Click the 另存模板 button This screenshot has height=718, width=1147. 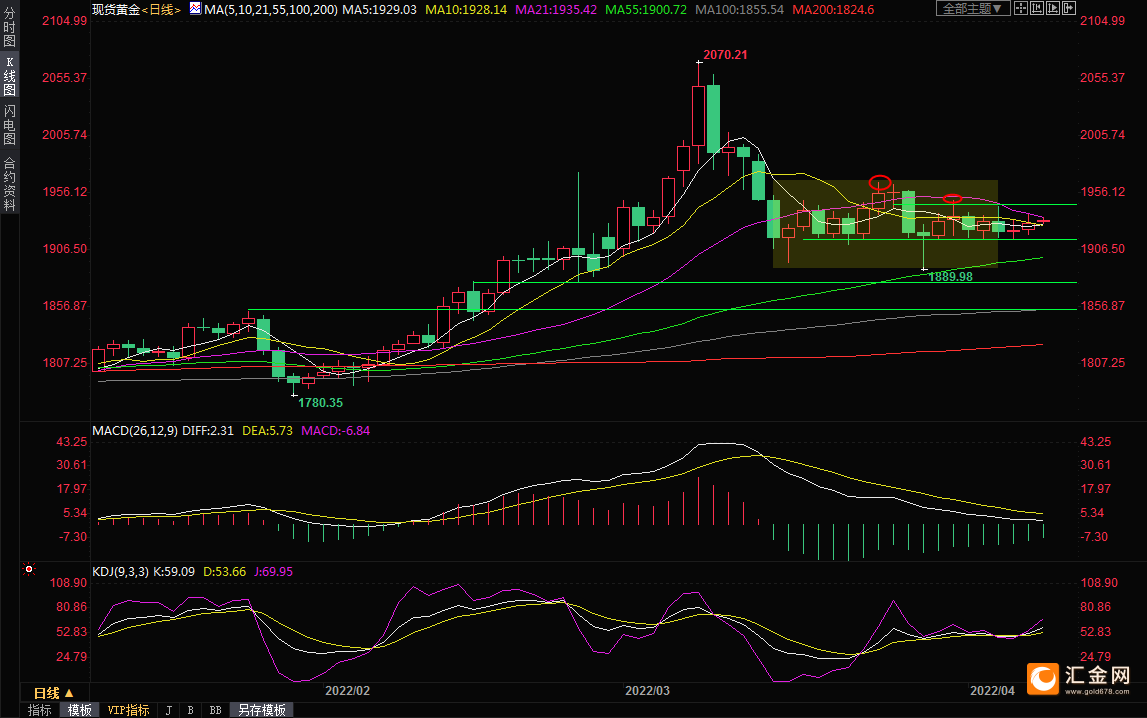(262, 710)
